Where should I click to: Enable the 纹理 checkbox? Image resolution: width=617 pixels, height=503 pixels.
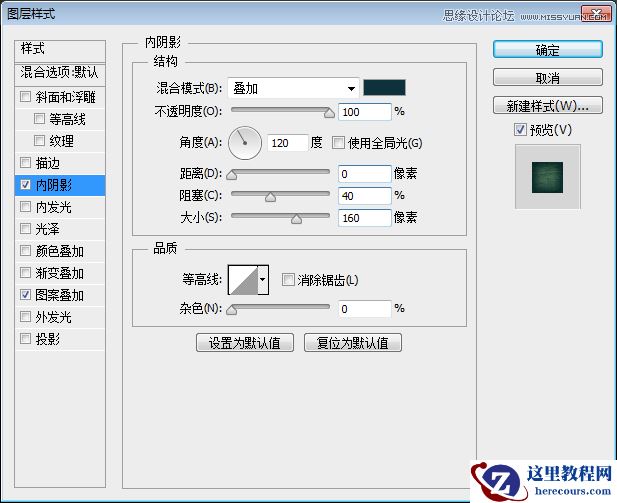pyautogui.click(x=39, y=141)
